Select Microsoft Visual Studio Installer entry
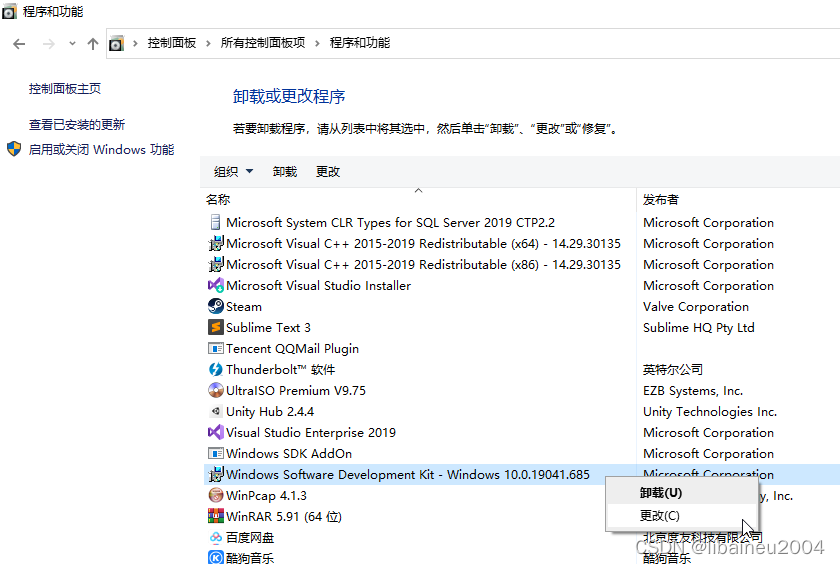Screen dimensions: 840x564 click(318, 285)
